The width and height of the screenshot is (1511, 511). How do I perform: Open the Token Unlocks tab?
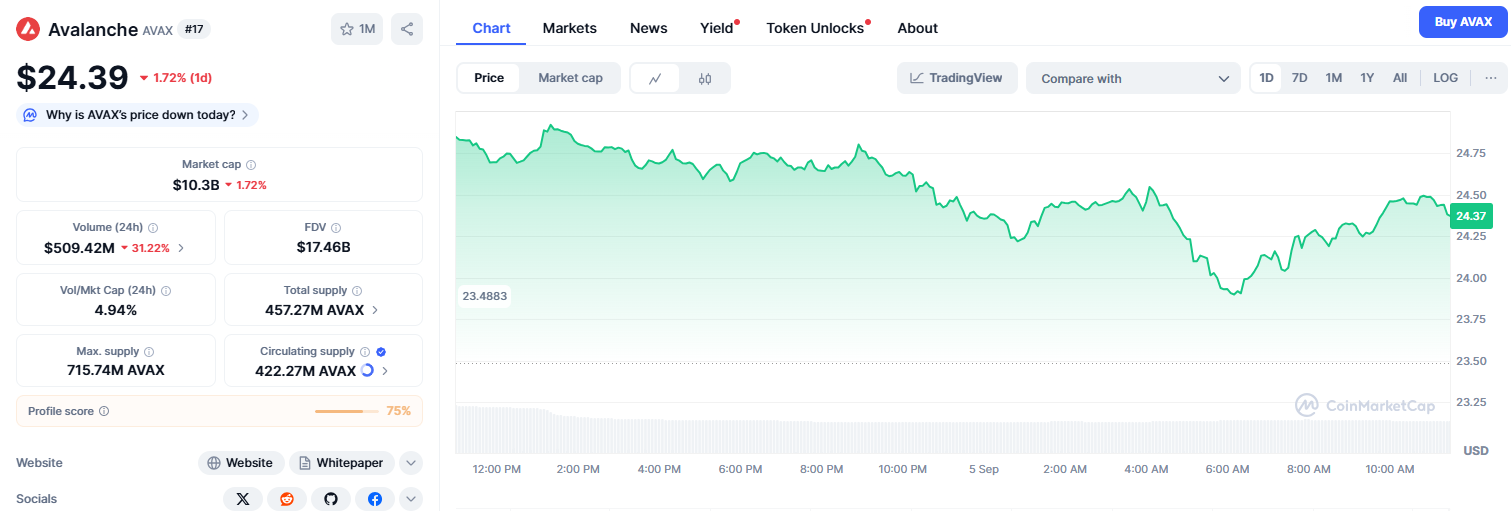[x=815, y=28]
